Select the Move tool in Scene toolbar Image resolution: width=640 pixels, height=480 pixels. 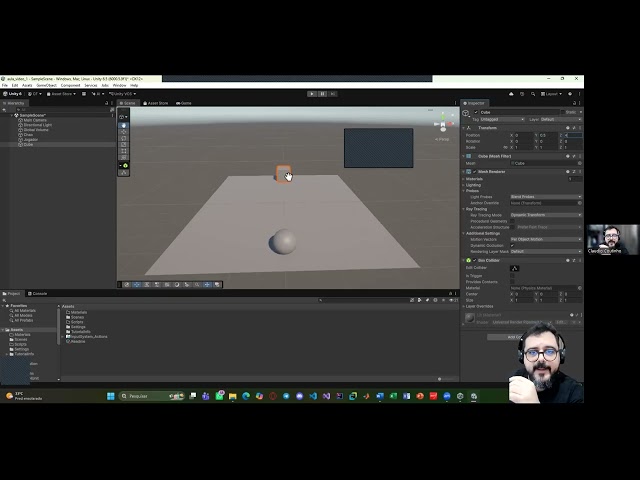[x=124, y=132]
